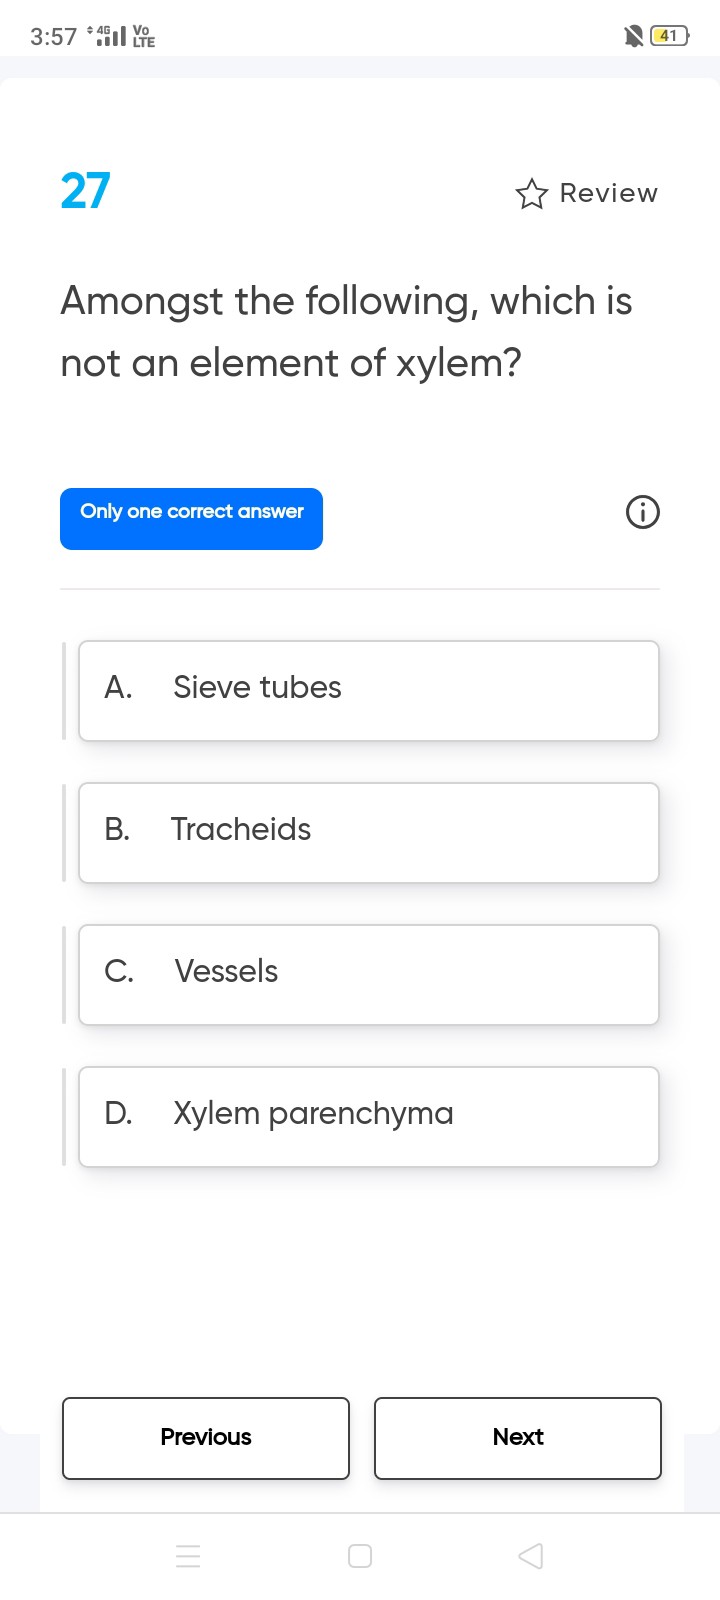Pick option D Xylem parenchyma
Screen dimensions: 720x1600
click(368, 1117)
